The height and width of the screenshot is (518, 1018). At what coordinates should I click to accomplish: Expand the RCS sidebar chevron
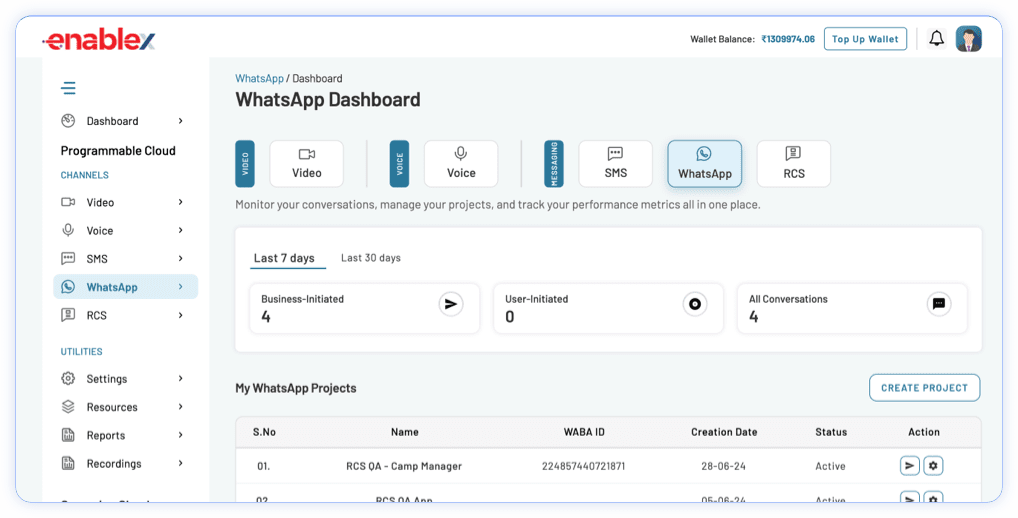(180, 315)
